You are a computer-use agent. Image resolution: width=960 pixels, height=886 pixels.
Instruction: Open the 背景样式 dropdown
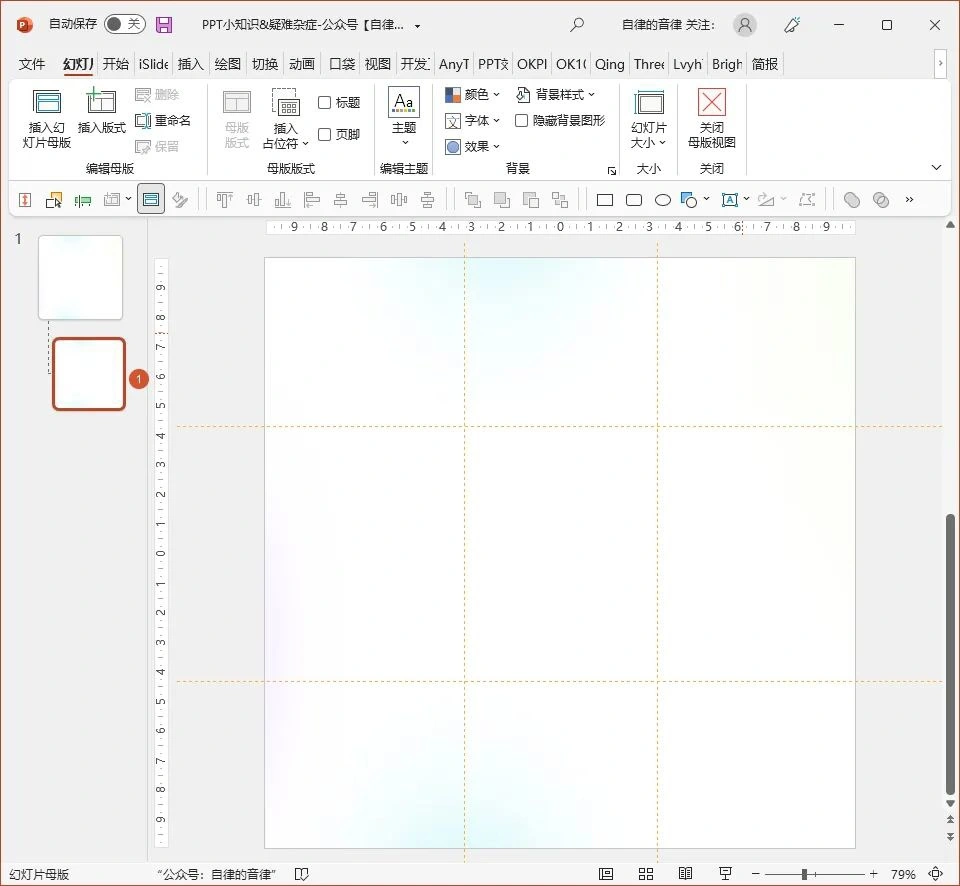555,95
